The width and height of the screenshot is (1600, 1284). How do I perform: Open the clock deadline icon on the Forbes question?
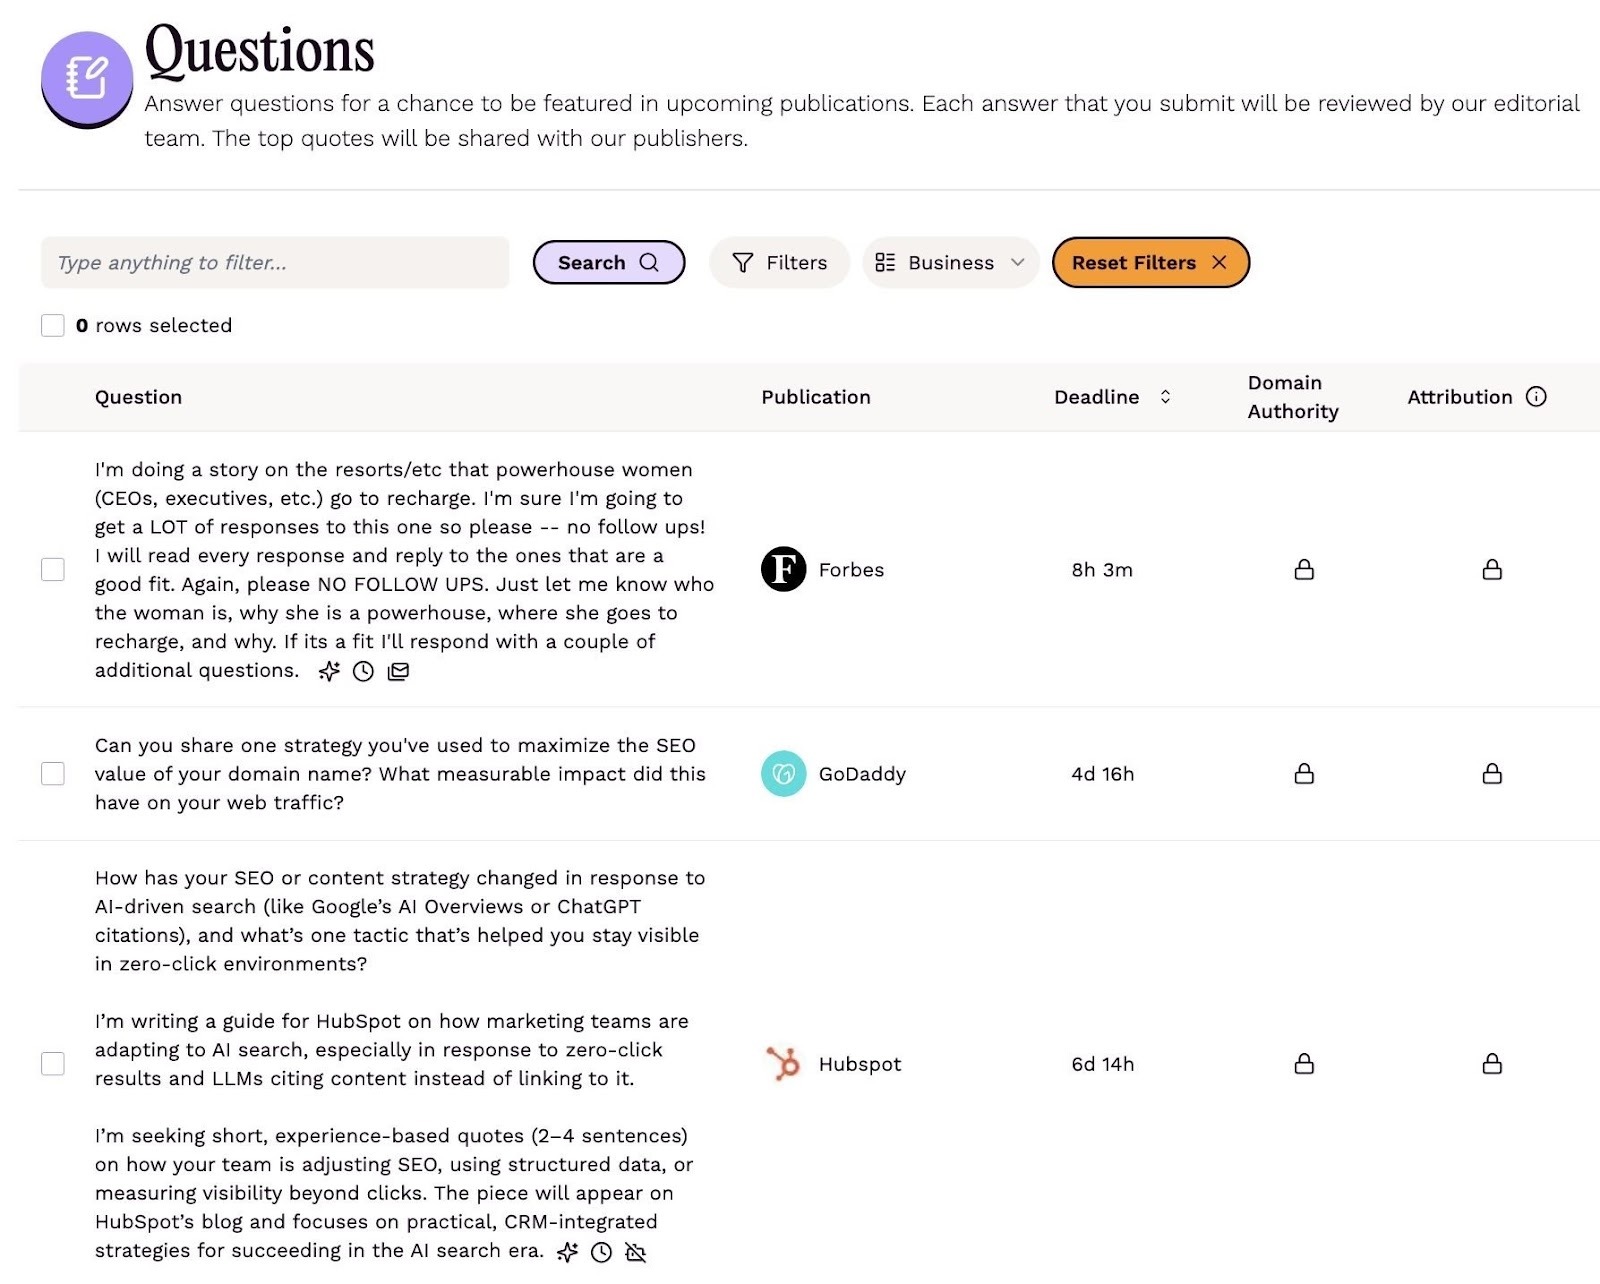tap(362, 671)
